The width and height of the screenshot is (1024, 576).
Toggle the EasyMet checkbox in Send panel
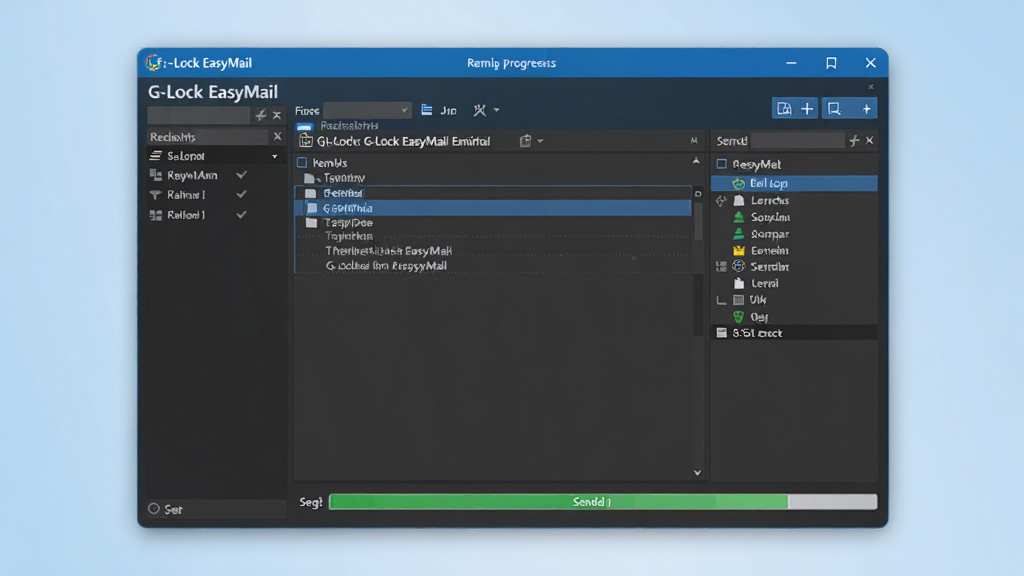click(722, 164)
